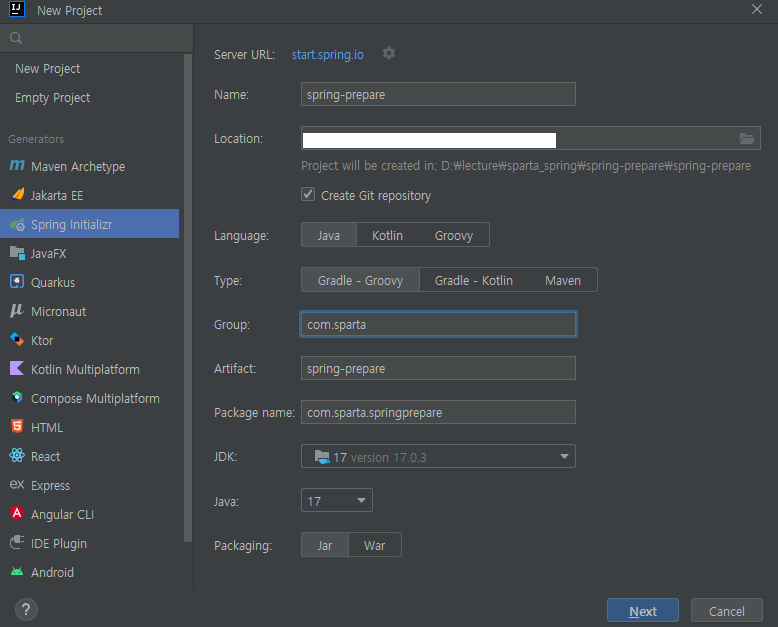Click the Package name input field
Screen dimensions: 778x627
(438, 412)
